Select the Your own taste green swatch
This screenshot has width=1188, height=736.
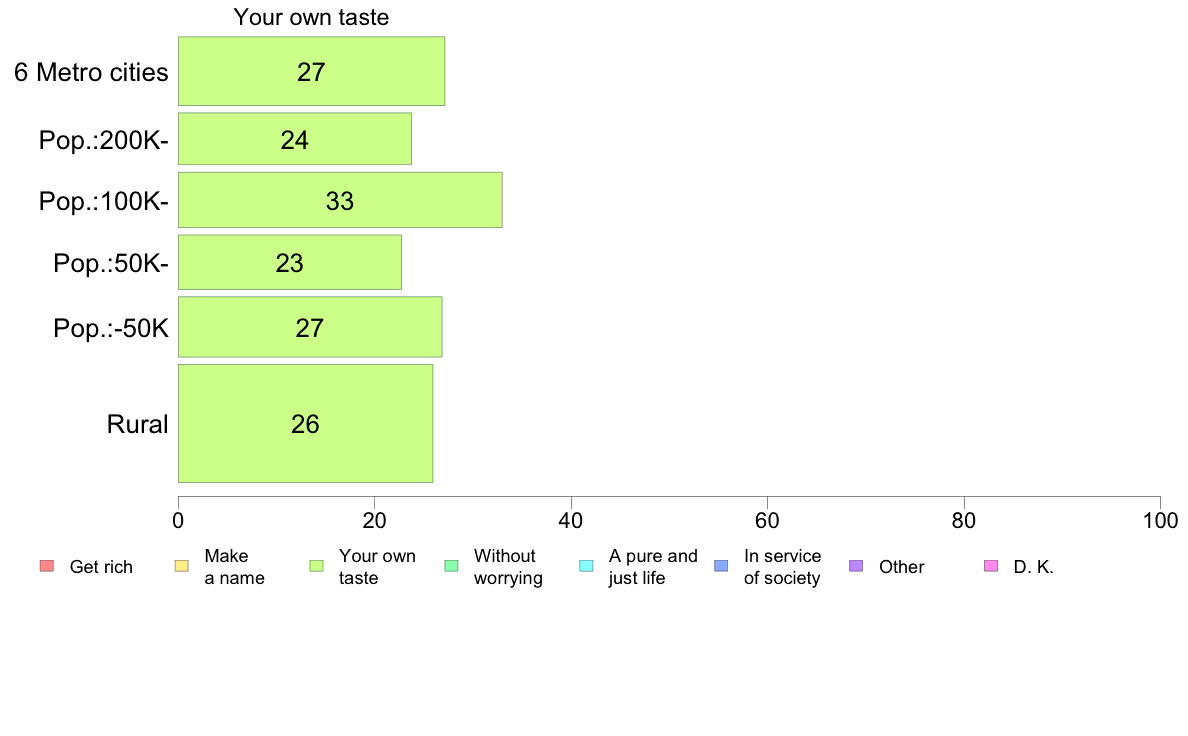[x=317, y=566]
